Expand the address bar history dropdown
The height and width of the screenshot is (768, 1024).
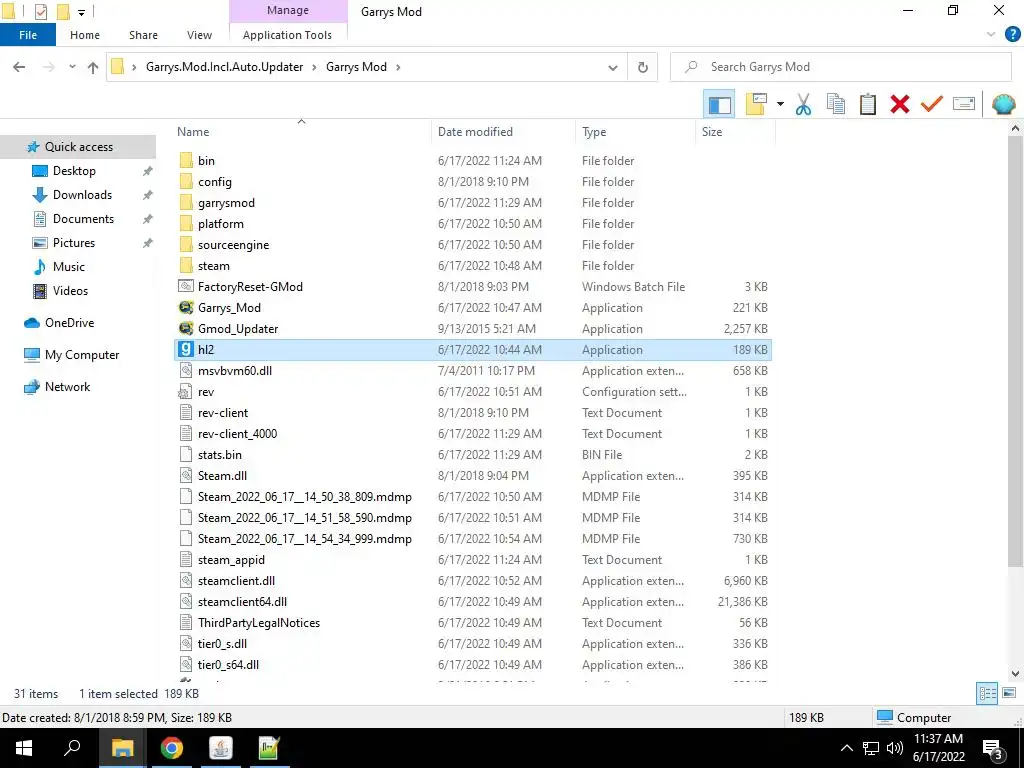613,67
